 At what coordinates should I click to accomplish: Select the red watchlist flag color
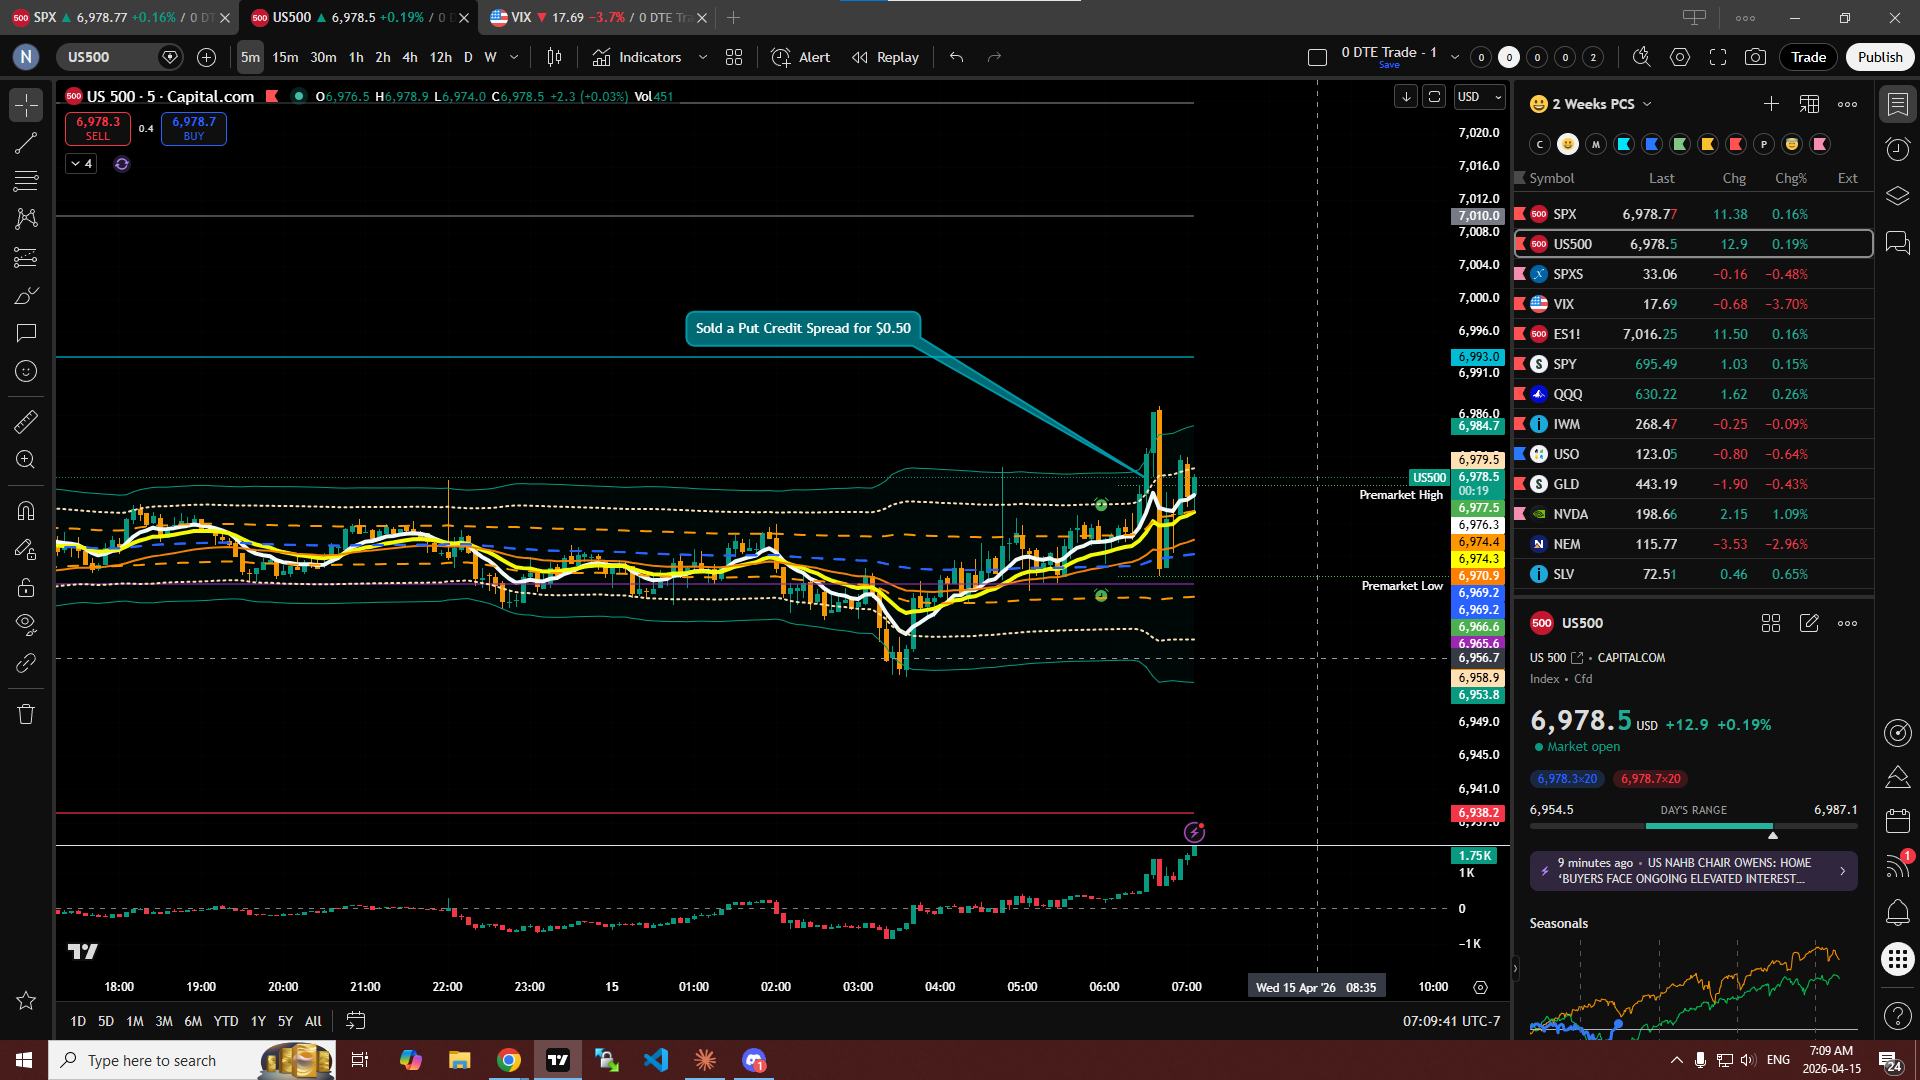(1736, 144)
